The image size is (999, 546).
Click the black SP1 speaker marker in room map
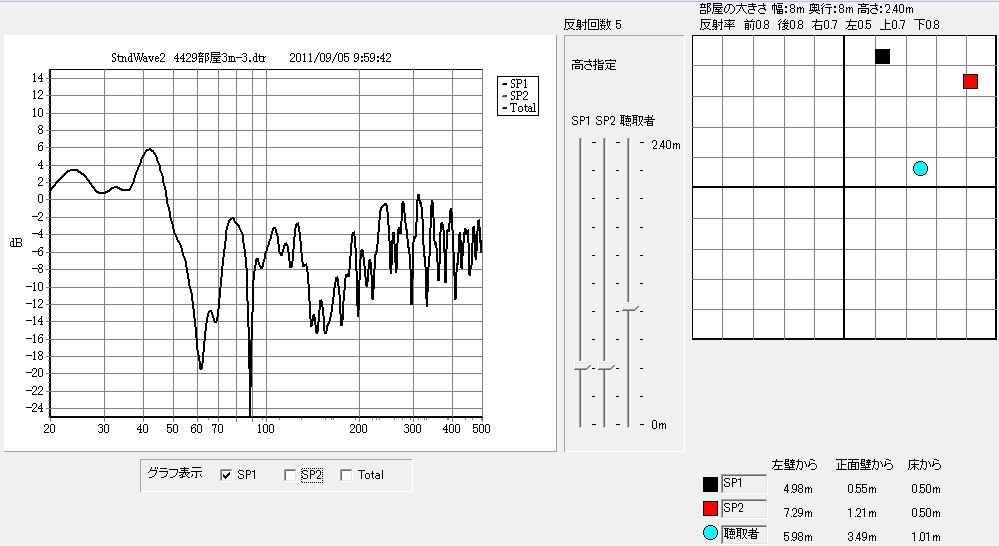tap(882, 56)
